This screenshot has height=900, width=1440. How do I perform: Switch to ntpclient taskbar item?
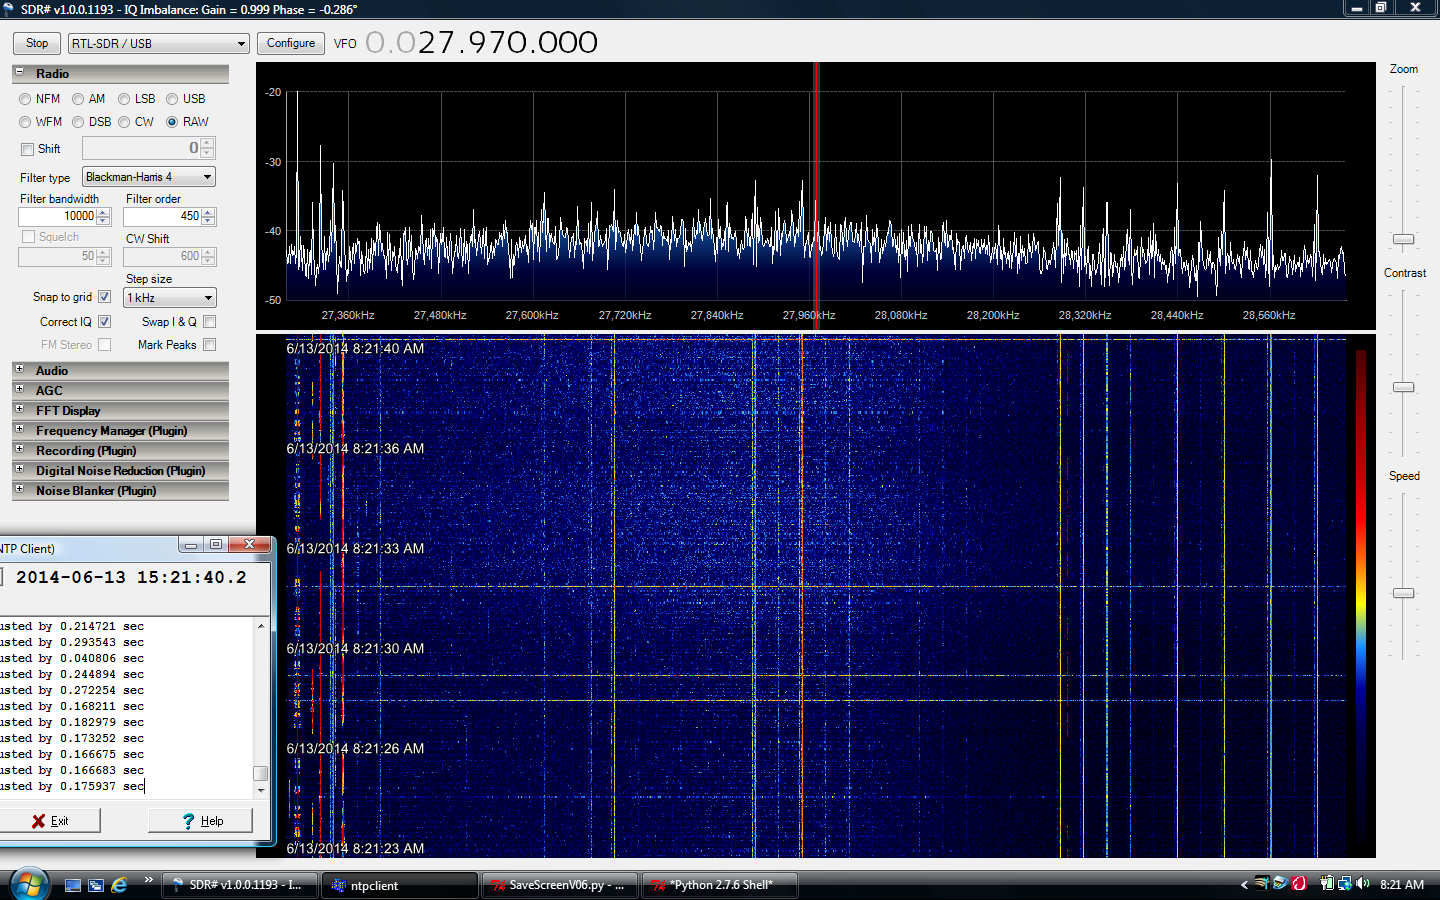click(400, 885)
